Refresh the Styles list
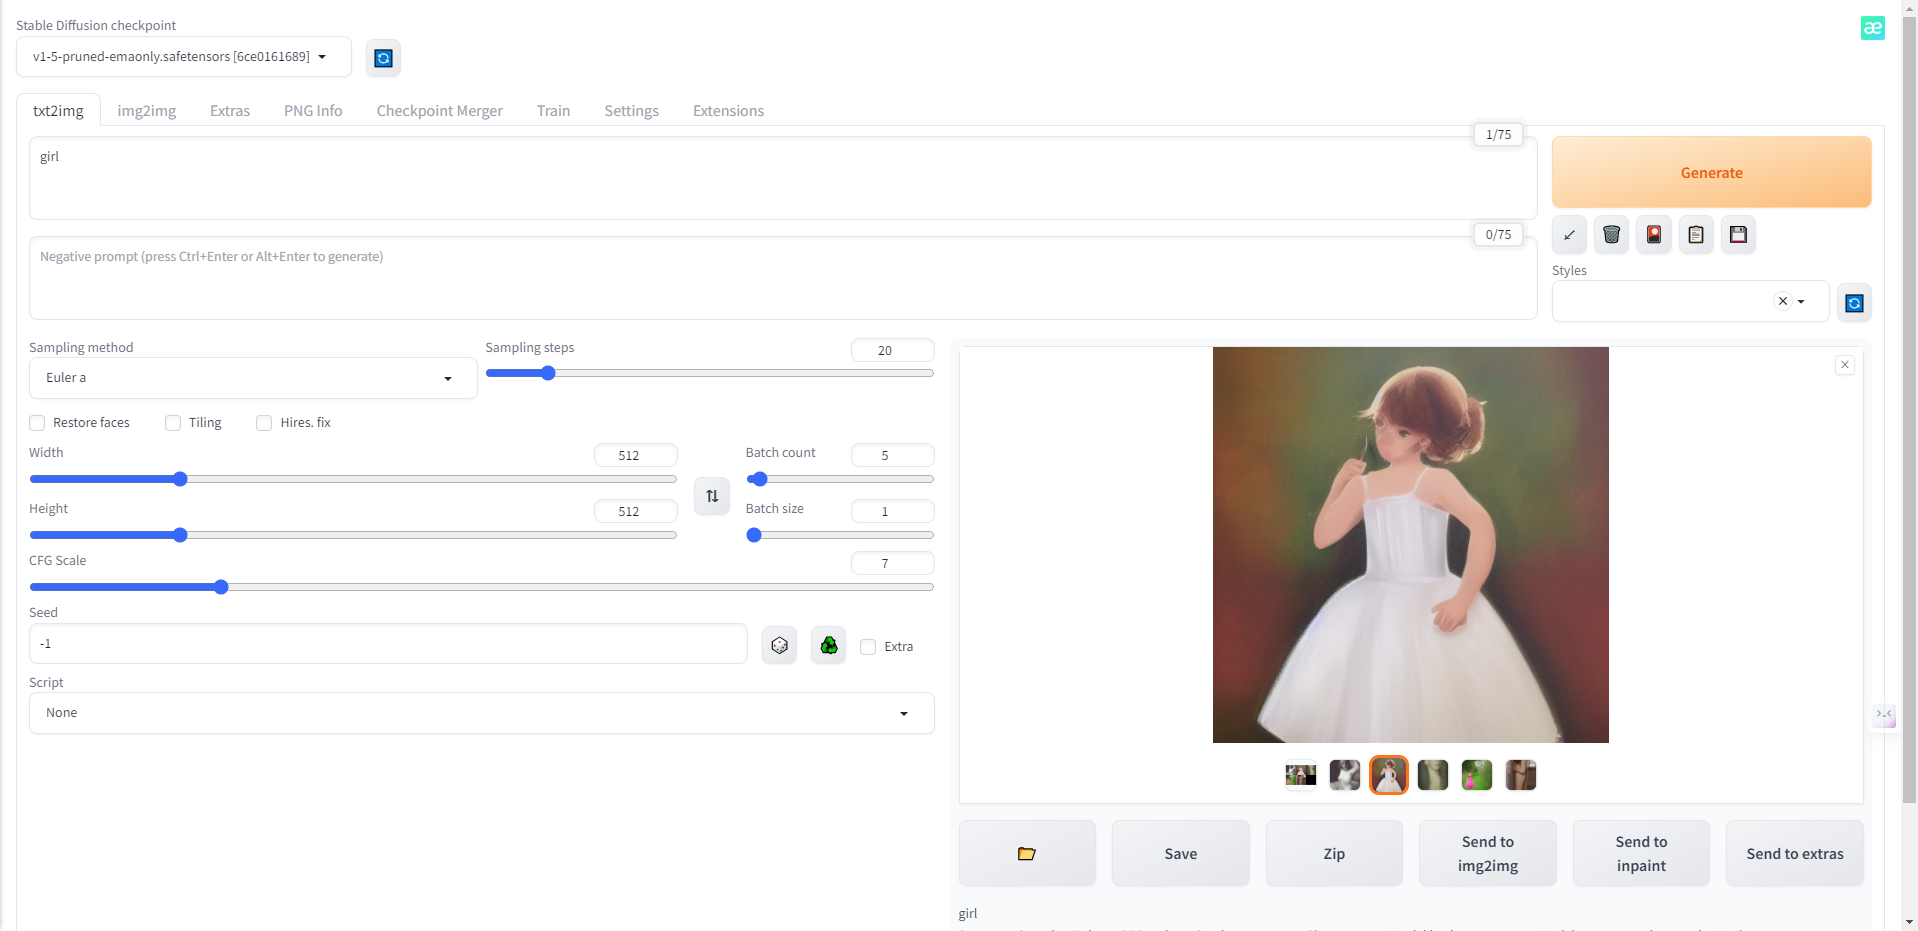1918x931 pixels. click(x=1854, y=302)
